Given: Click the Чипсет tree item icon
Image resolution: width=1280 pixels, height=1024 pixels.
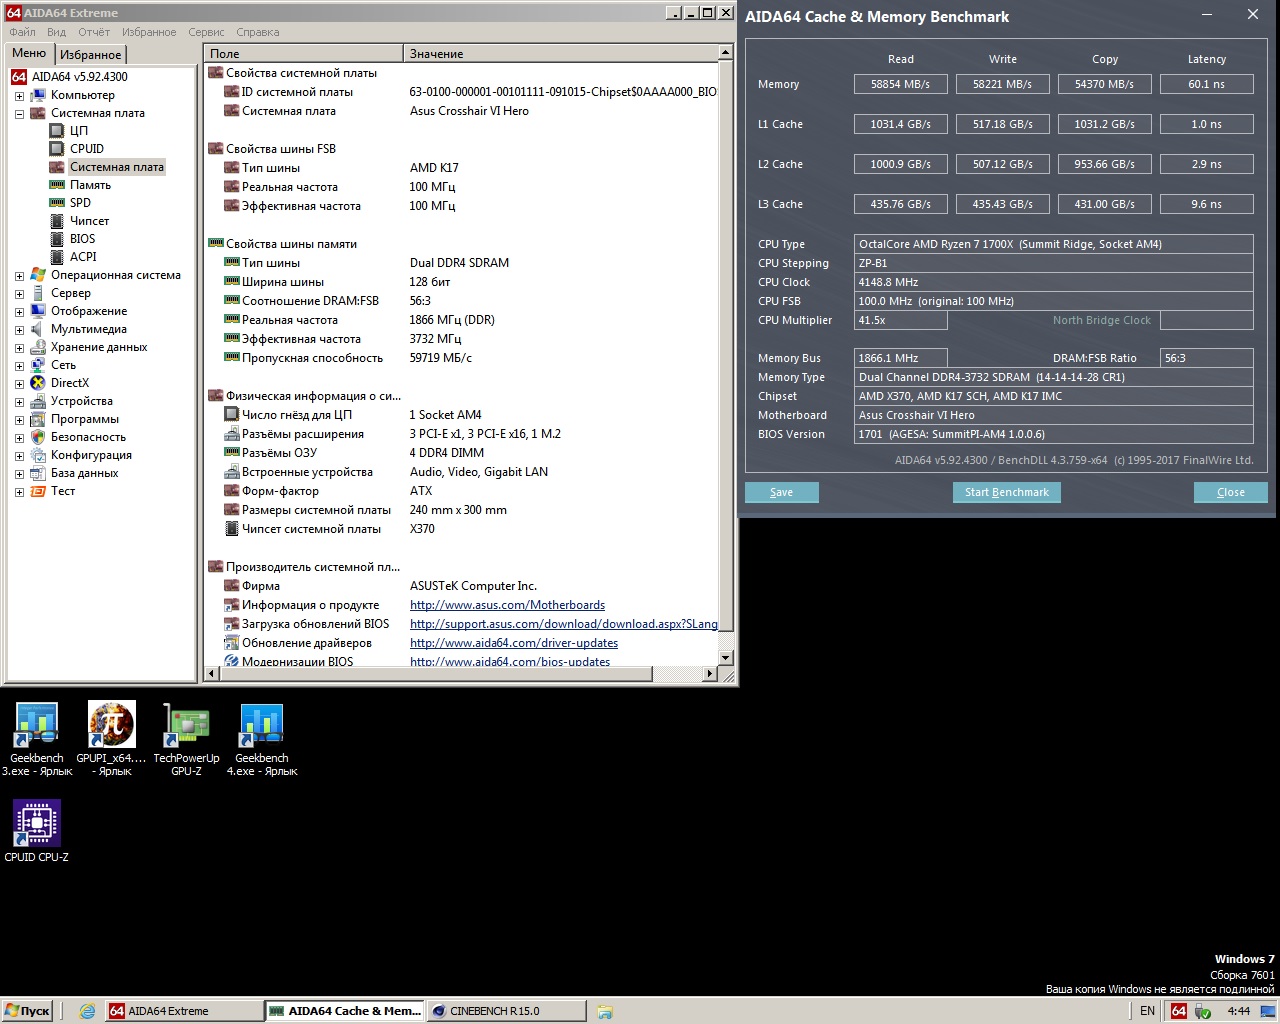Looking at the screenshot, I should click(x=58, y=221).
